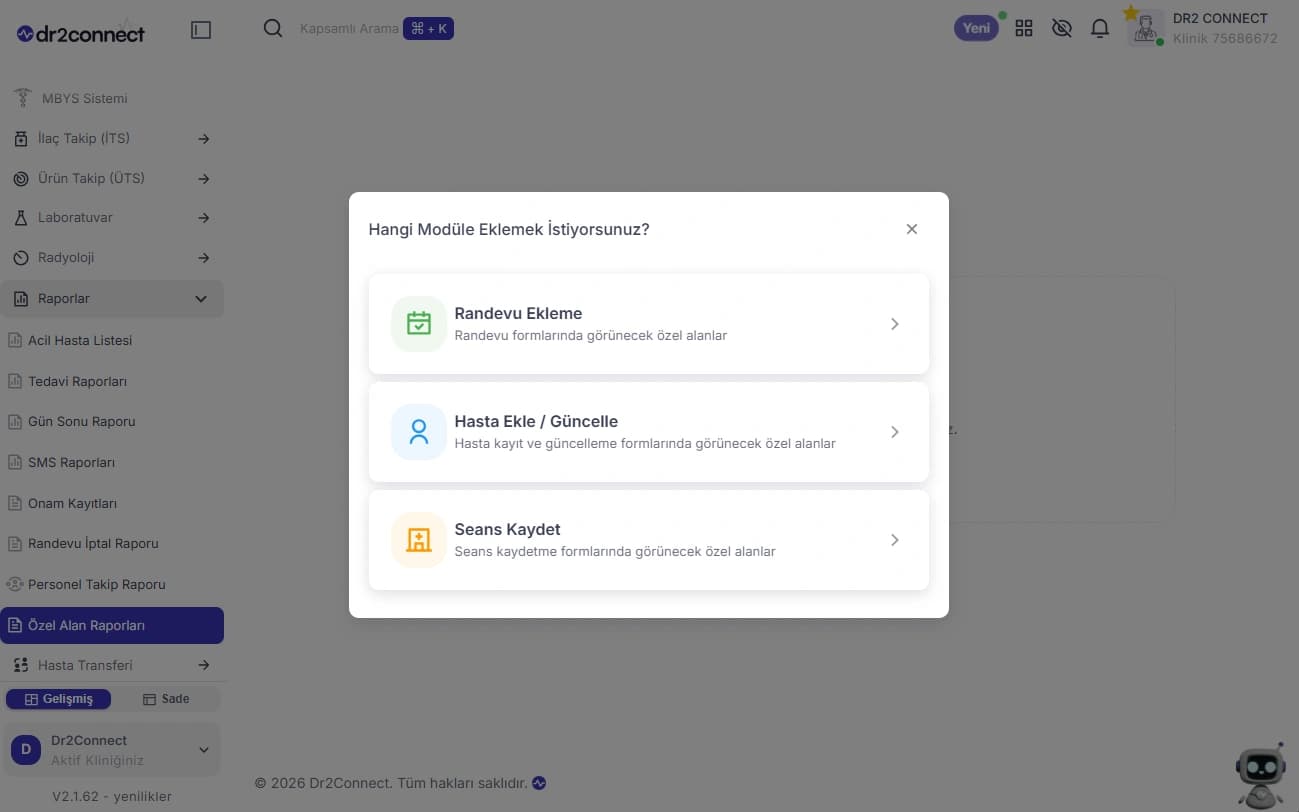Viewport: 1299px width, 812px height.
Task: Click the dr2connect logo
Action: tap(81, 33)
